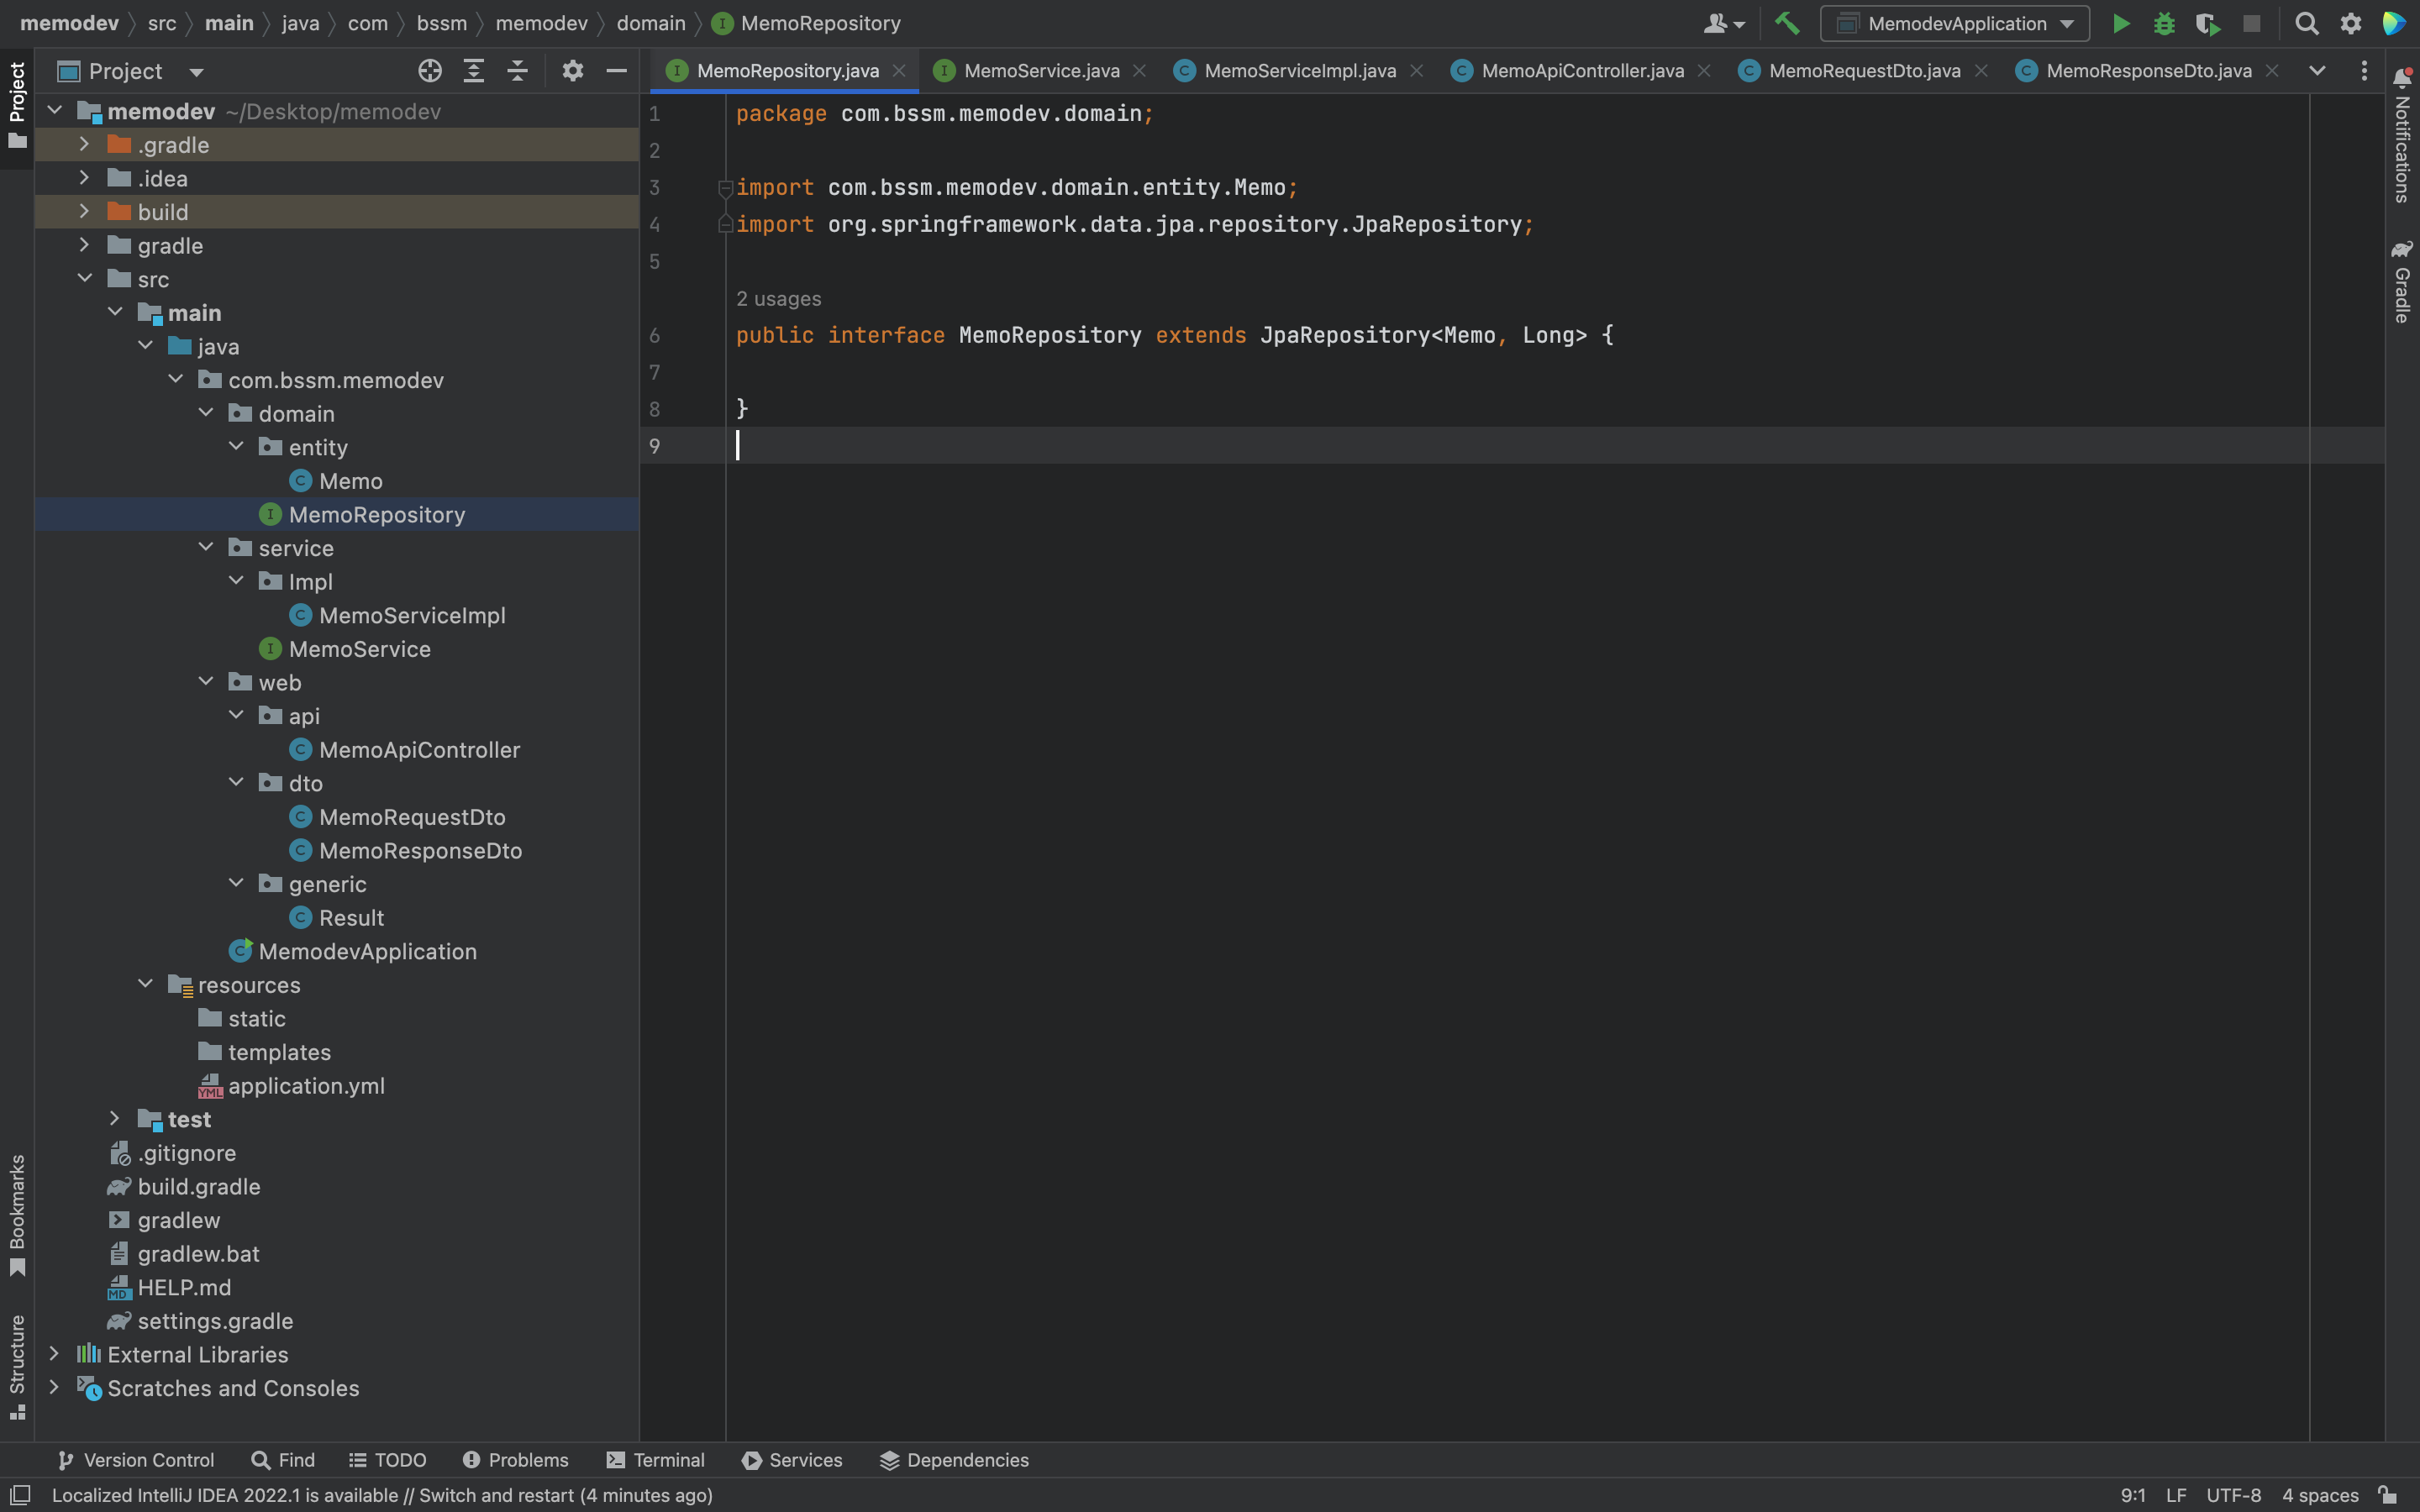
Task: Click Select Opened File crosshair icon
Action: click(430, 71)
